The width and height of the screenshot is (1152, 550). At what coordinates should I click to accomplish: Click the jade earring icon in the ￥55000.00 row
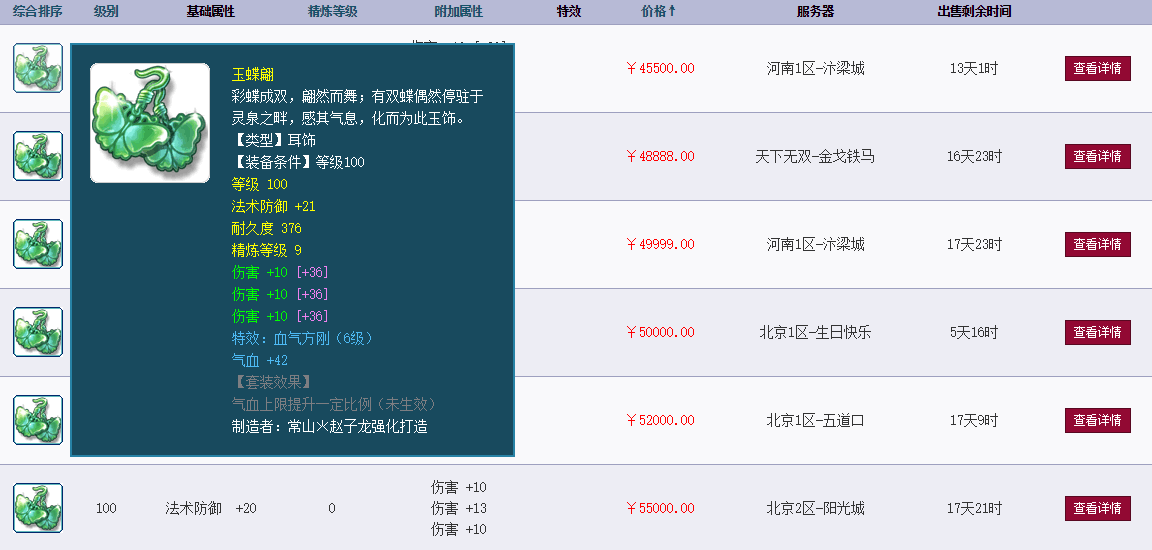[x=37, y=508]
